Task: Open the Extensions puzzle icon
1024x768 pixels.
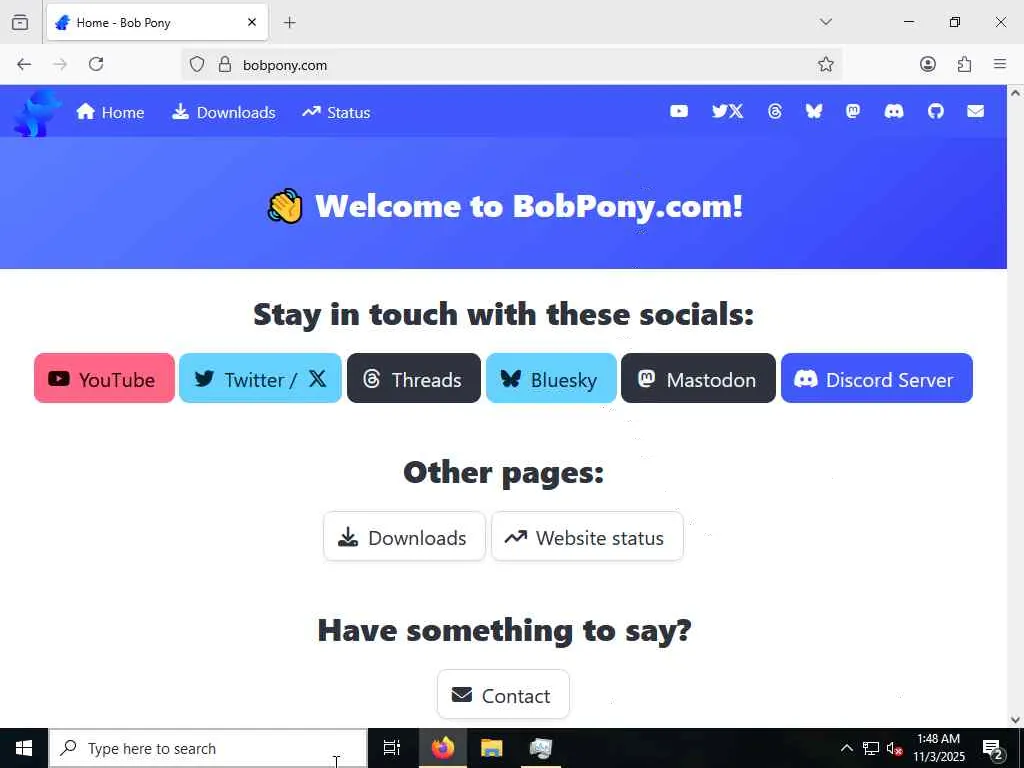Action: [x=964, y=64]
